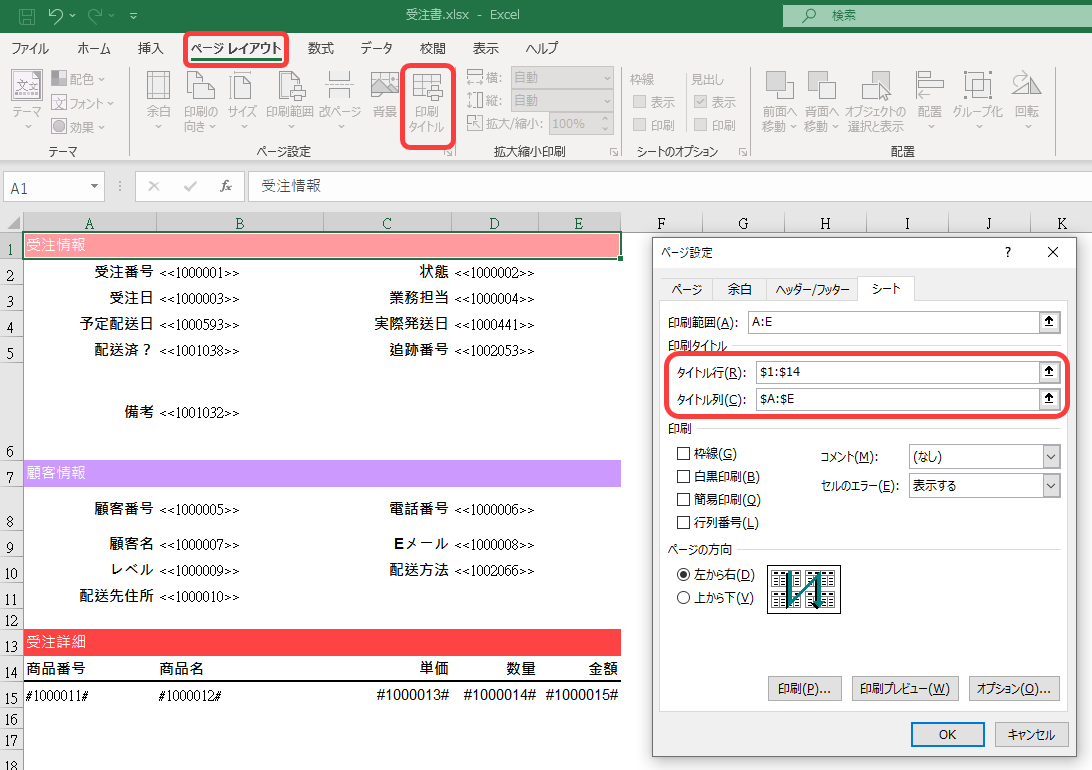Toggle the 行列番号(L) checkbox

pyautogui.click(x=684, y=522)
